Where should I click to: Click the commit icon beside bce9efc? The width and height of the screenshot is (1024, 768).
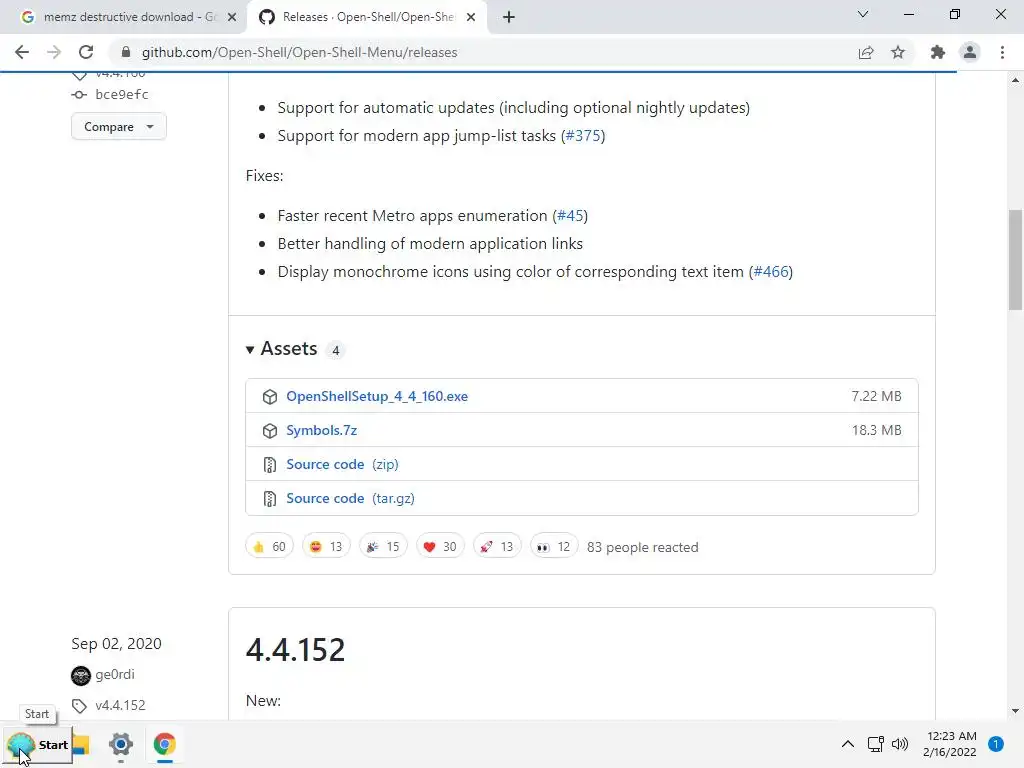pos(79,95)
